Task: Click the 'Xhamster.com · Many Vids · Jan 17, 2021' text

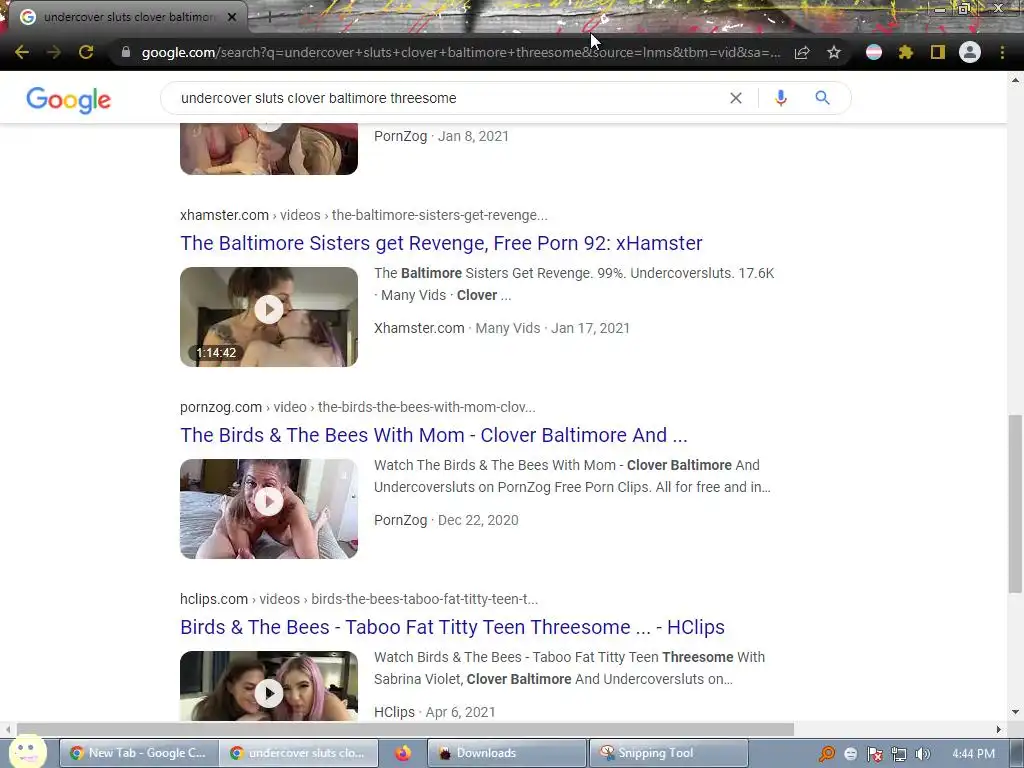Action: [502, 328]
